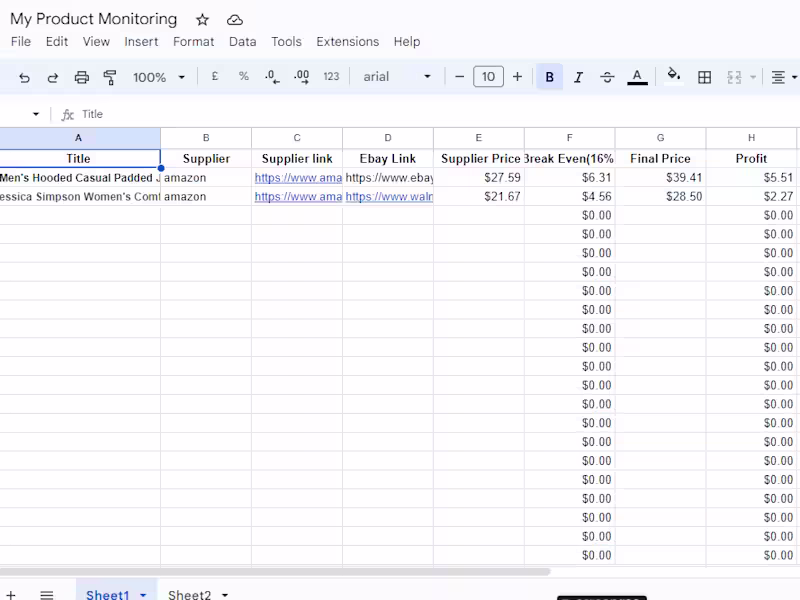
Task: Select the $39.41 final price cell
Action: click(x=660, y=178)
